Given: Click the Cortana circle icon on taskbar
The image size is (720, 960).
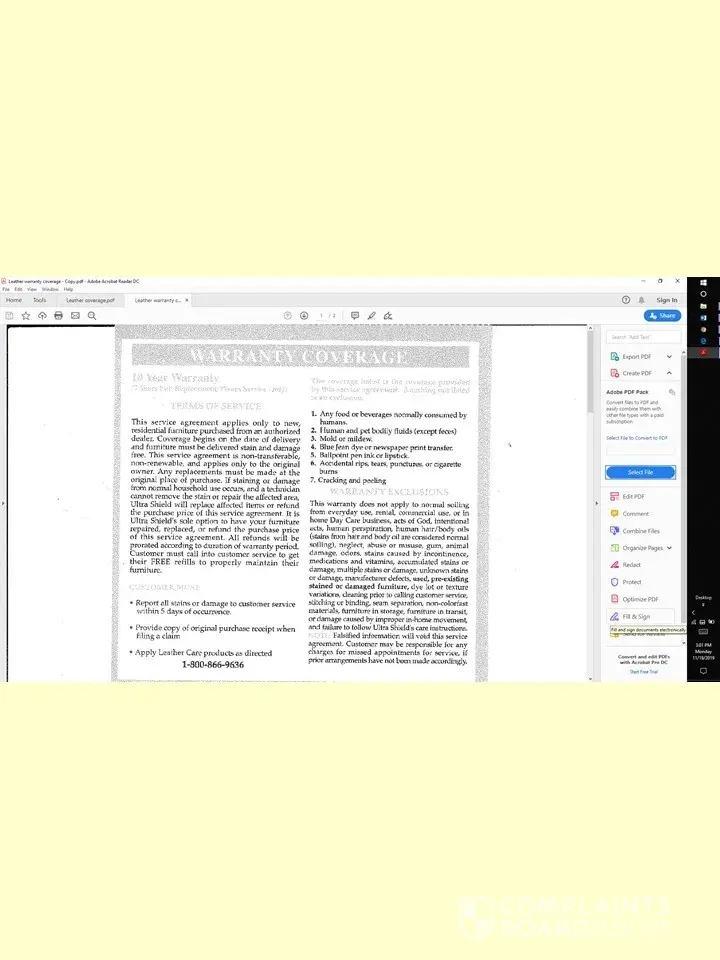Looking at the screenshot, I should [703, 294].
